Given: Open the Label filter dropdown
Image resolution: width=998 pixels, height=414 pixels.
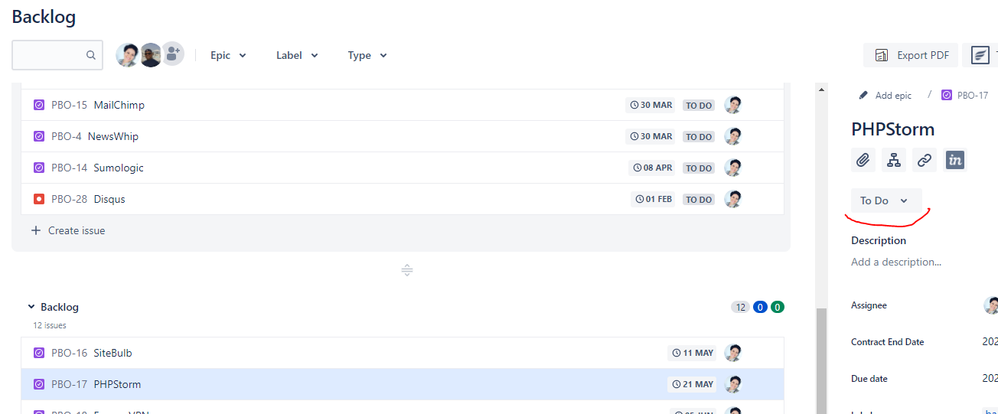Looking at the screenshot, I should click(x=297, y=55).
